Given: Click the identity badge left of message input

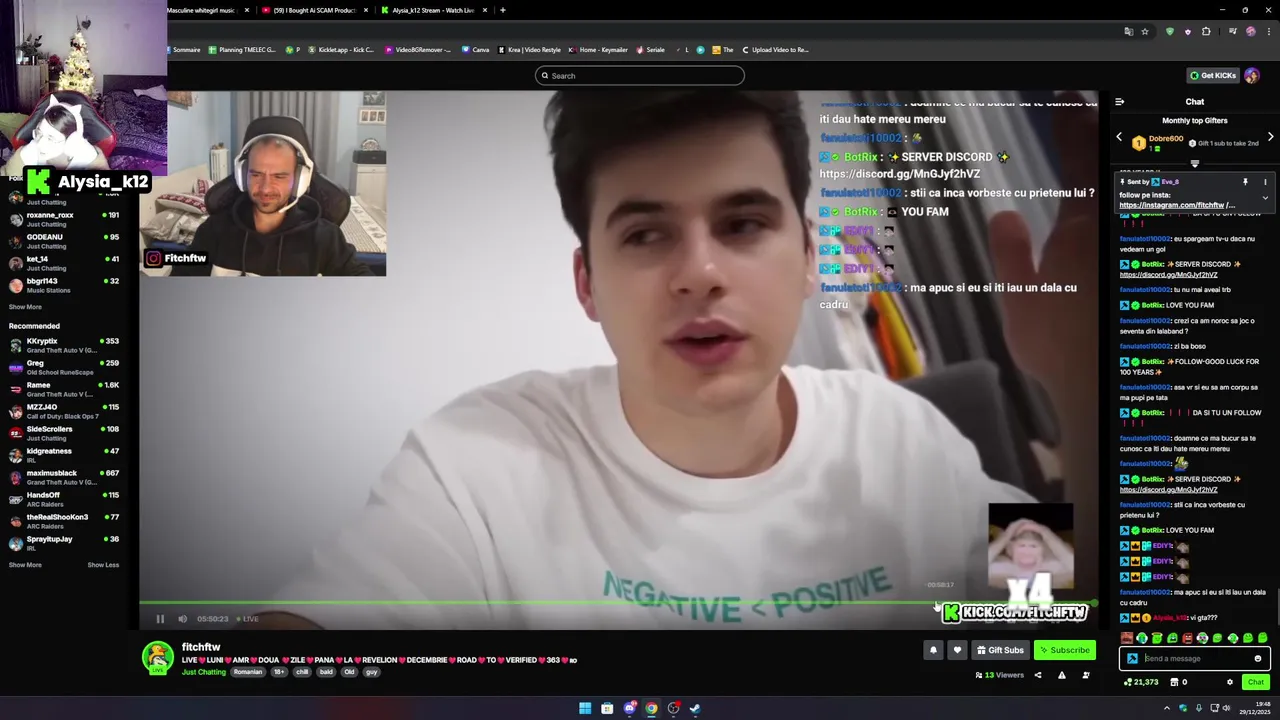Looking at the screenshot, I should tap(1132, 658).
